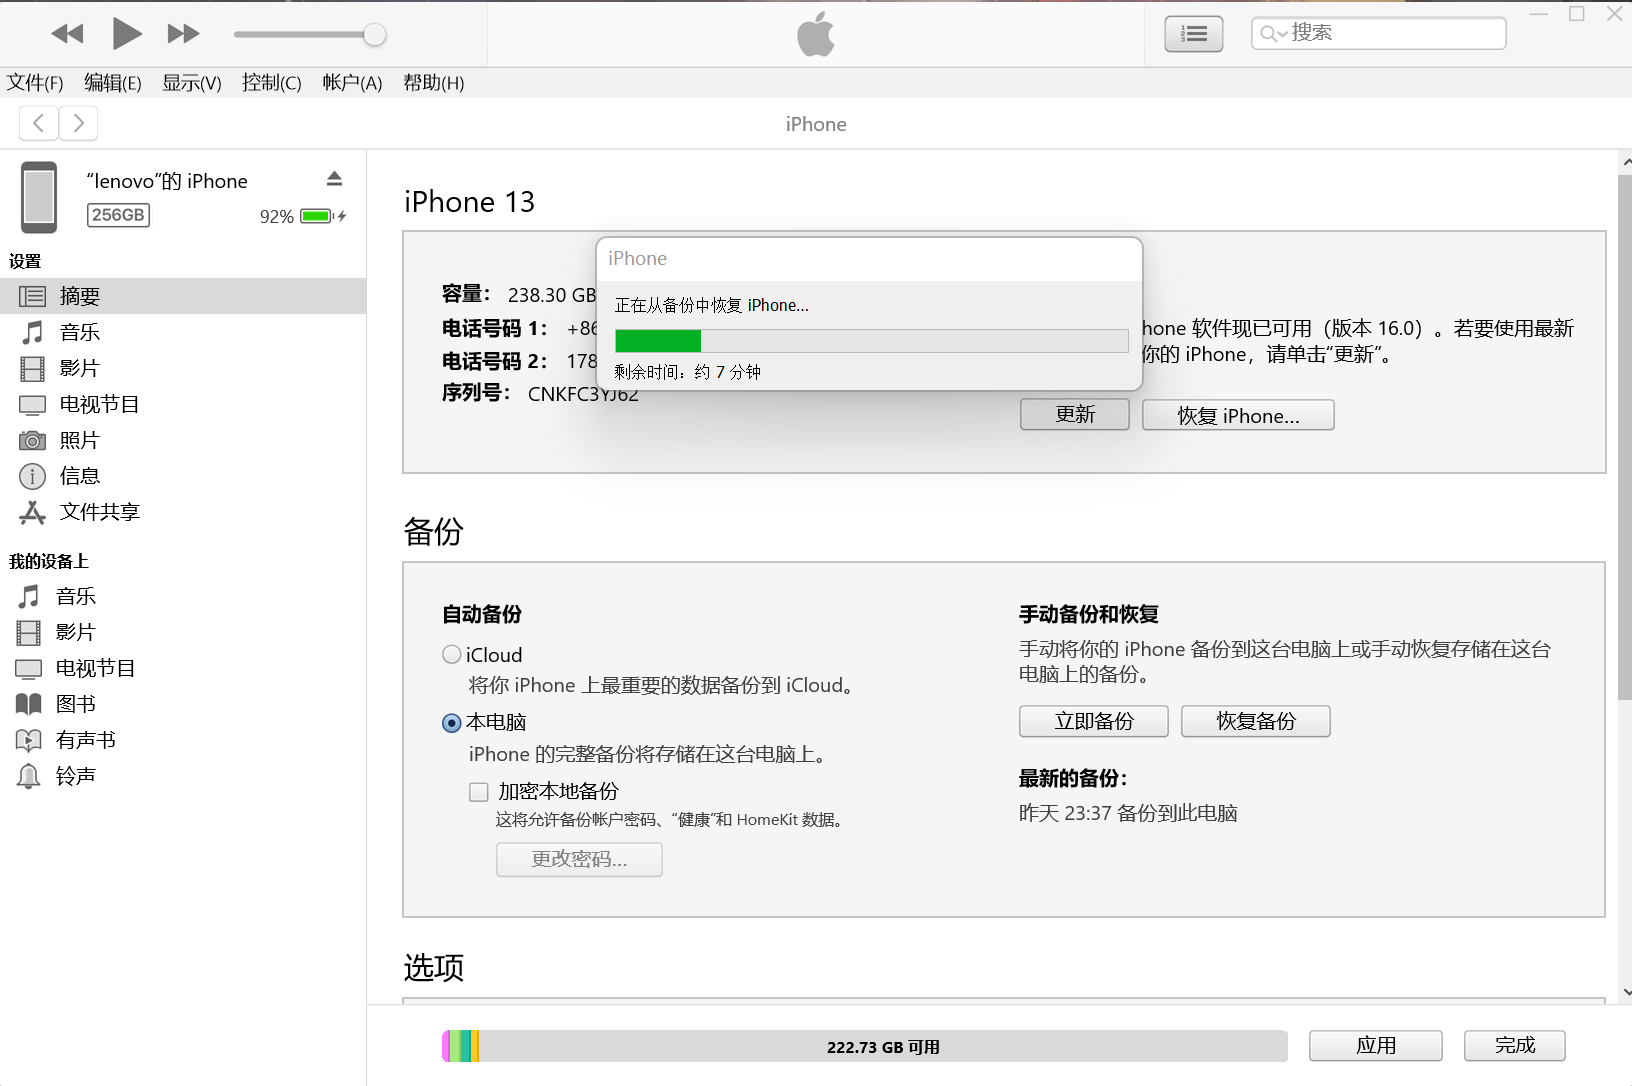Click the restore progress bar in the dialog
Screen dimensions: 1632x1086
(x=872, y=341)
